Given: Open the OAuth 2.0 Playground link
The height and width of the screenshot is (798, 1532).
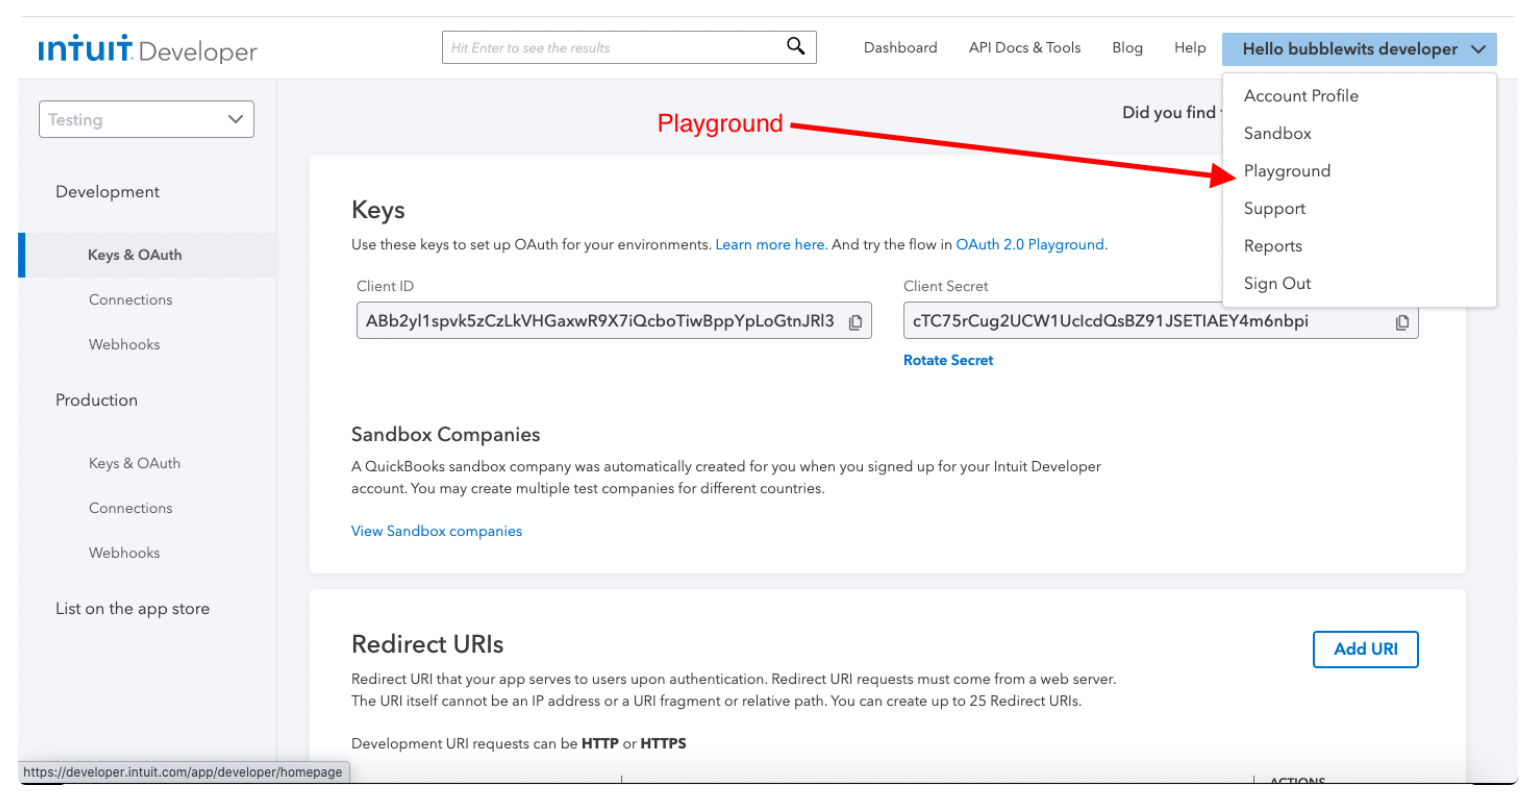Looking at the screenshot, I should [x=1030, y=244].
